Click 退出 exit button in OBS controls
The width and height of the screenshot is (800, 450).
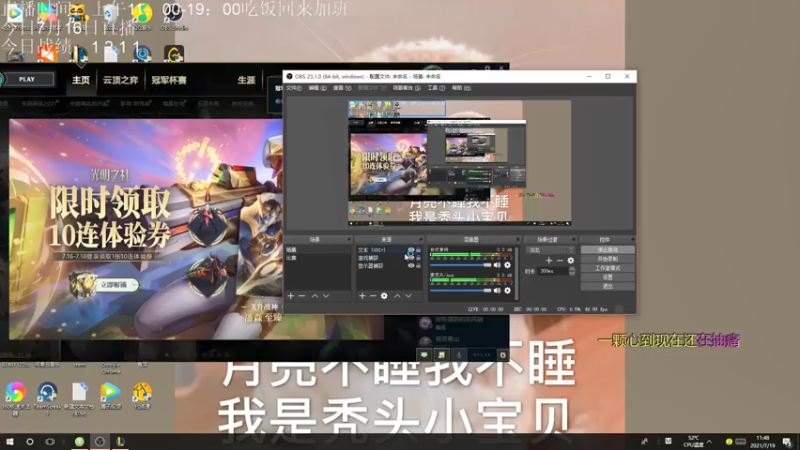(607, 287)
